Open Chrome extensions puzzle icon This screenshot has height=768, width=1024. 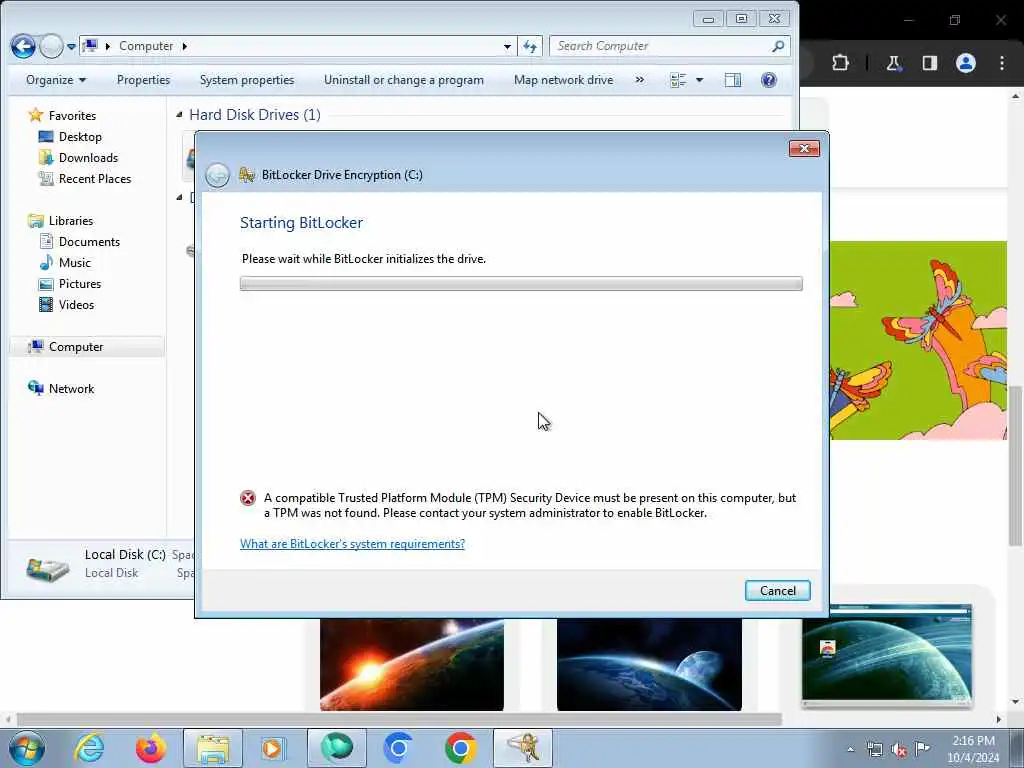coord(840,63)
